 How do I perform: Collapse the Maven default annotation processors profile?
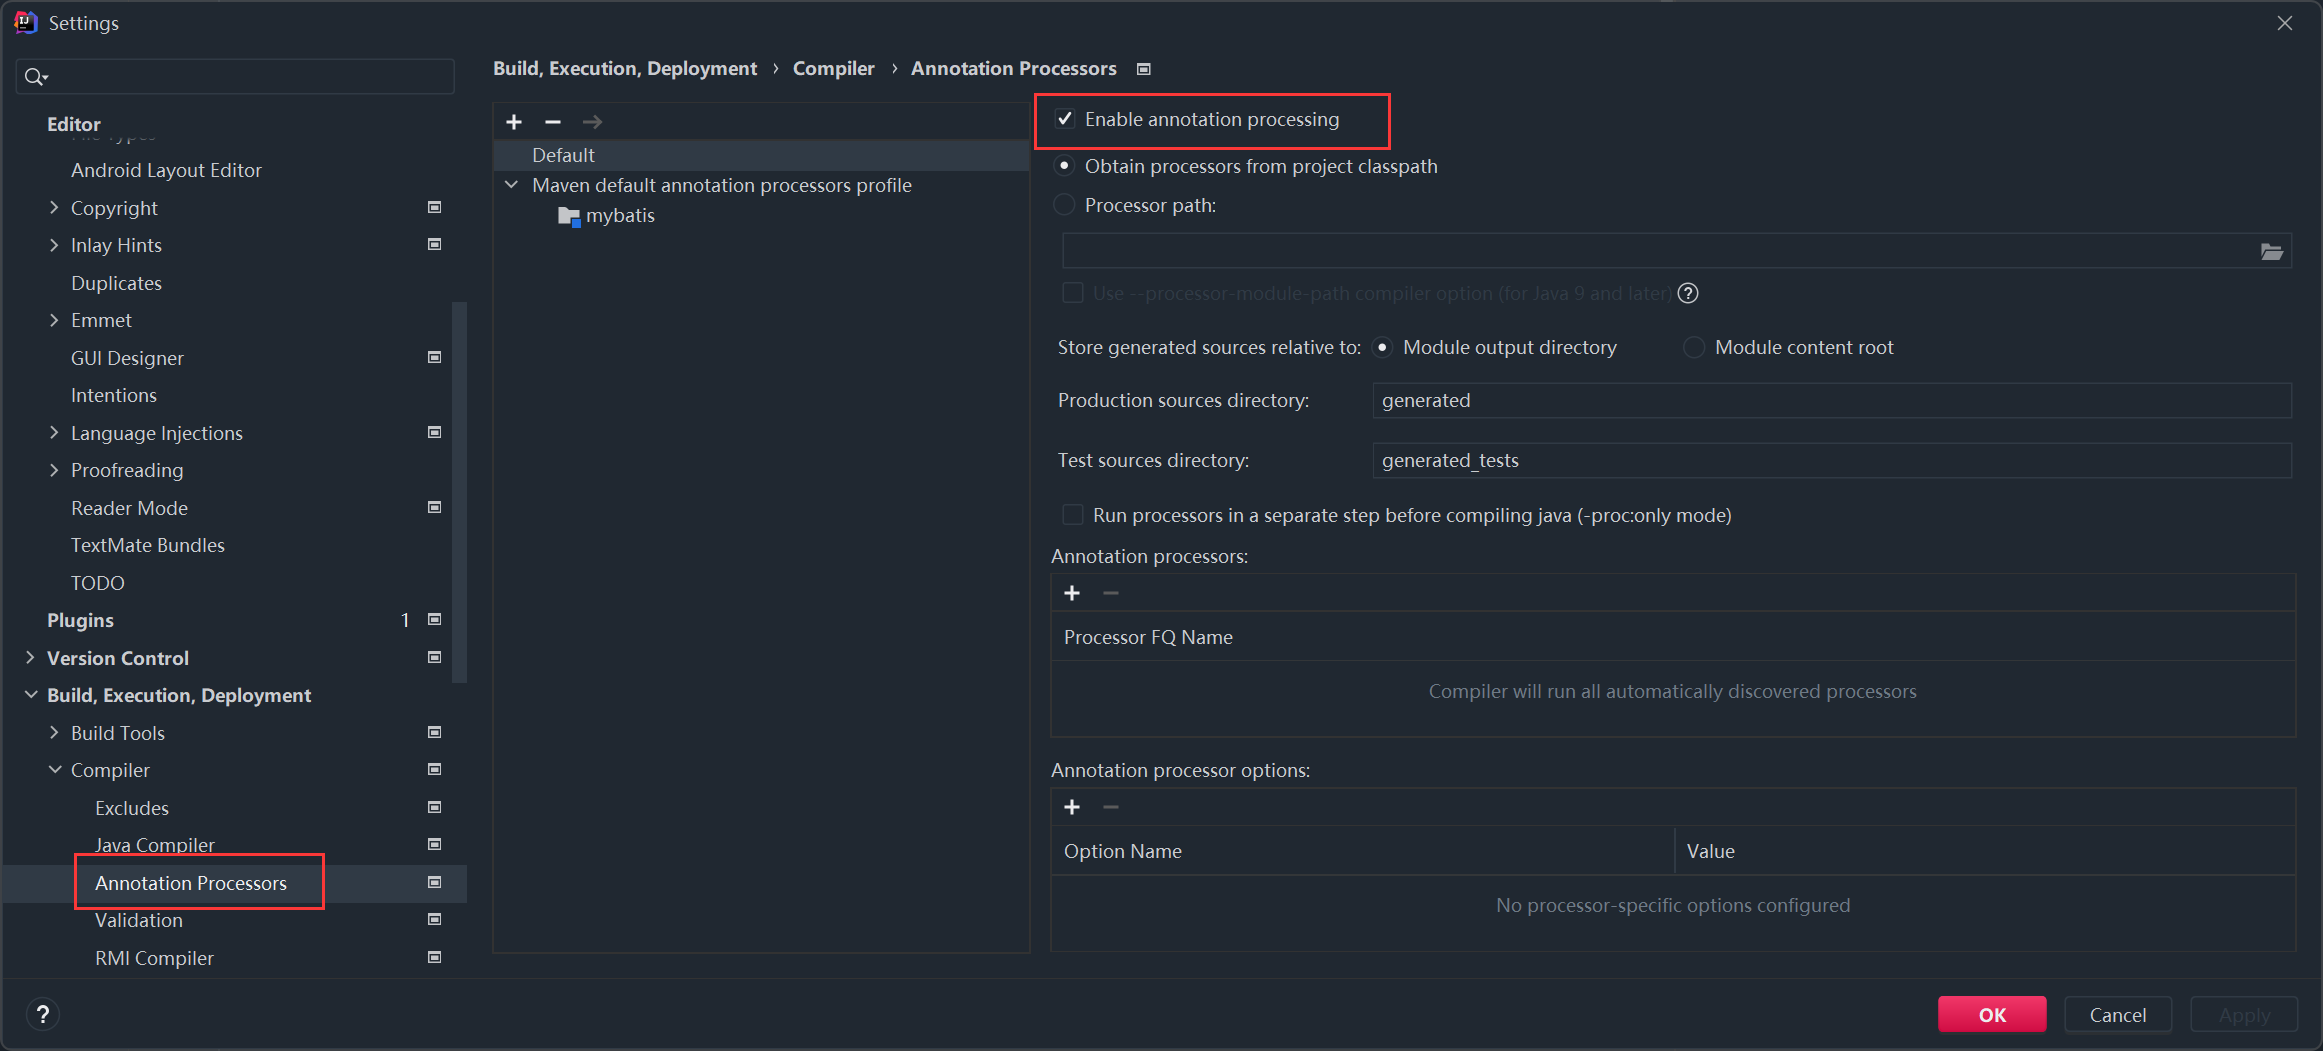pyautogui.click(x=512, y=185)
